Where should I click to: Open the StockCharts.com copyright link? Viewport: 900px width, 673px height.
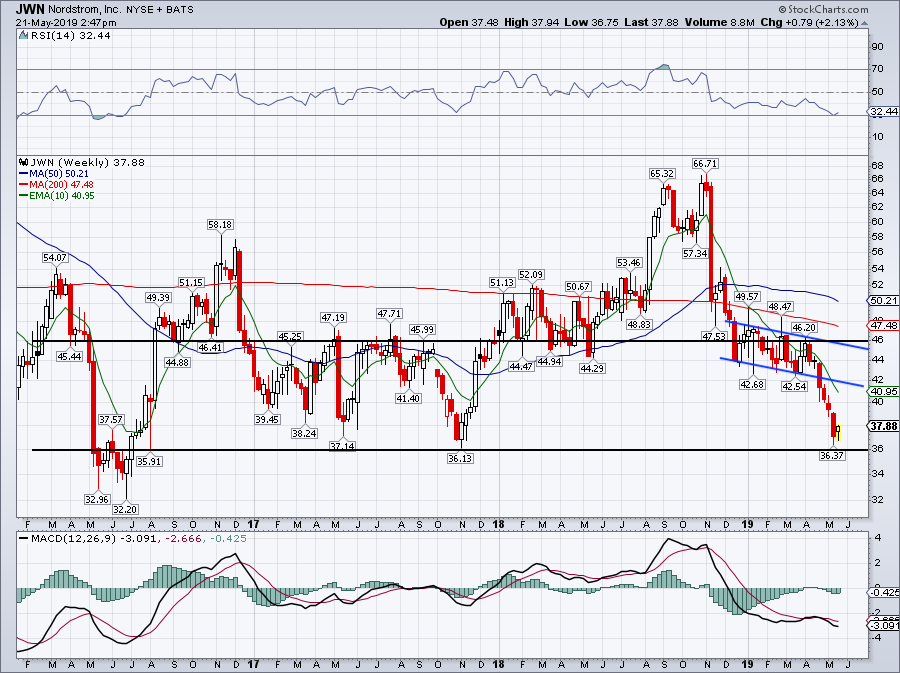pyautogui.click(x=824, y=10)
